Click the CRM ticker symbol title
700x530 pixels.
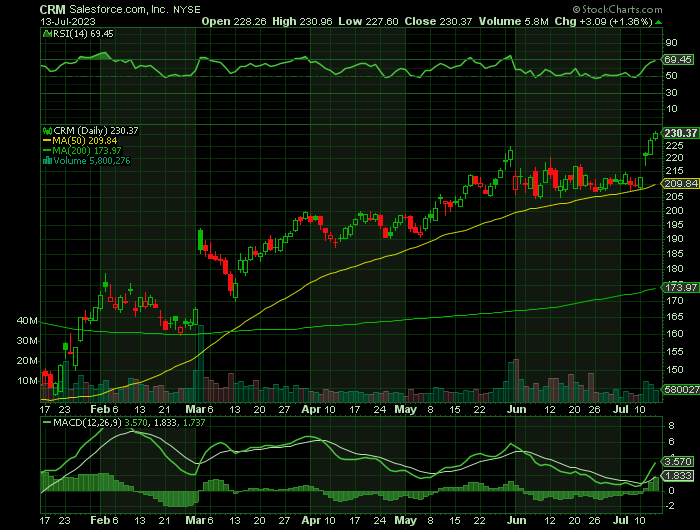click(53, 9)
